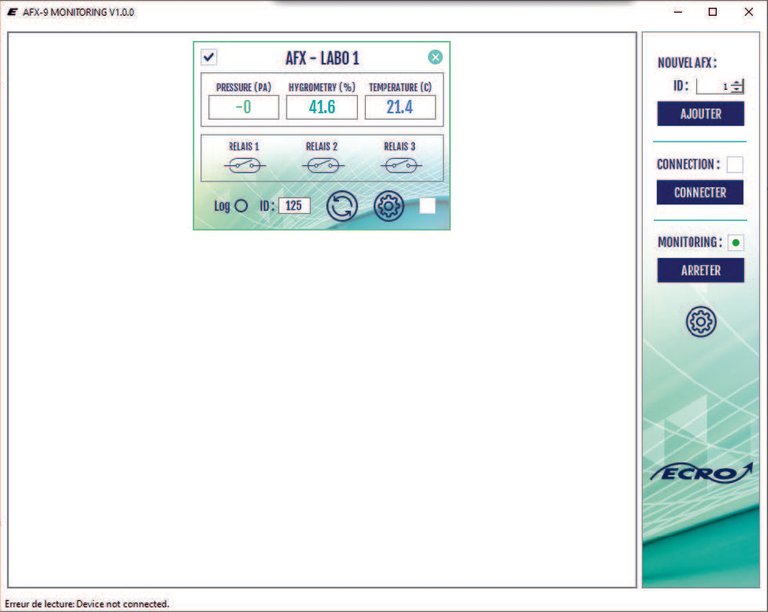Click the NOUVEL AFX label
The width and height of the screenshot is (768, 612).
pyautogui.click(x=687, y=63)
